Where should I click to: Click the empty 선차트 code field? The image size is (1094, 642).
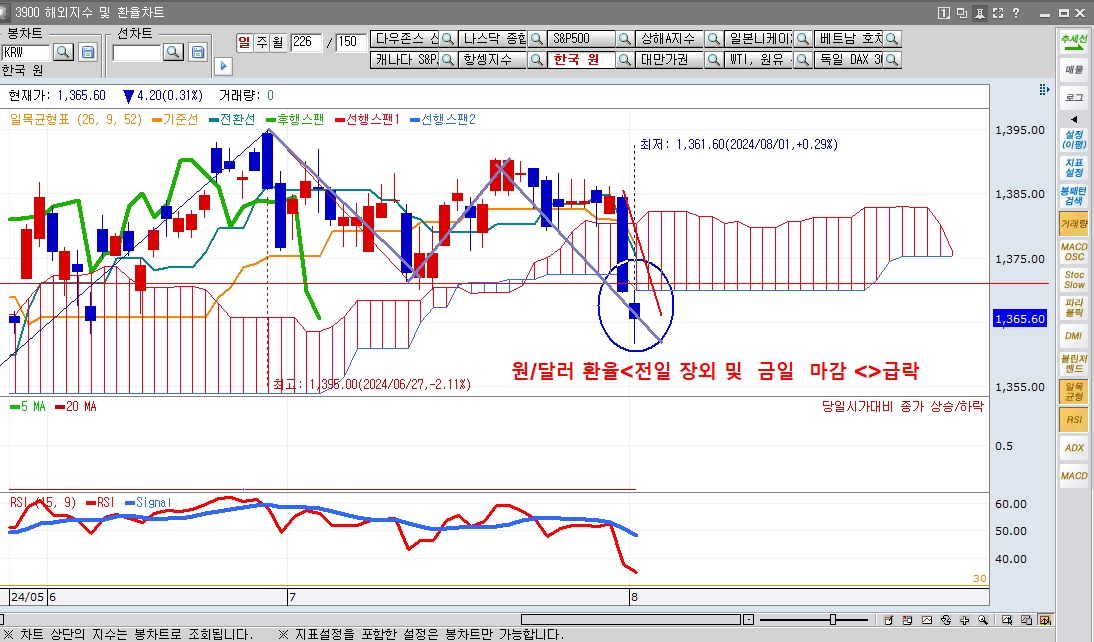(x=137, y=52)
